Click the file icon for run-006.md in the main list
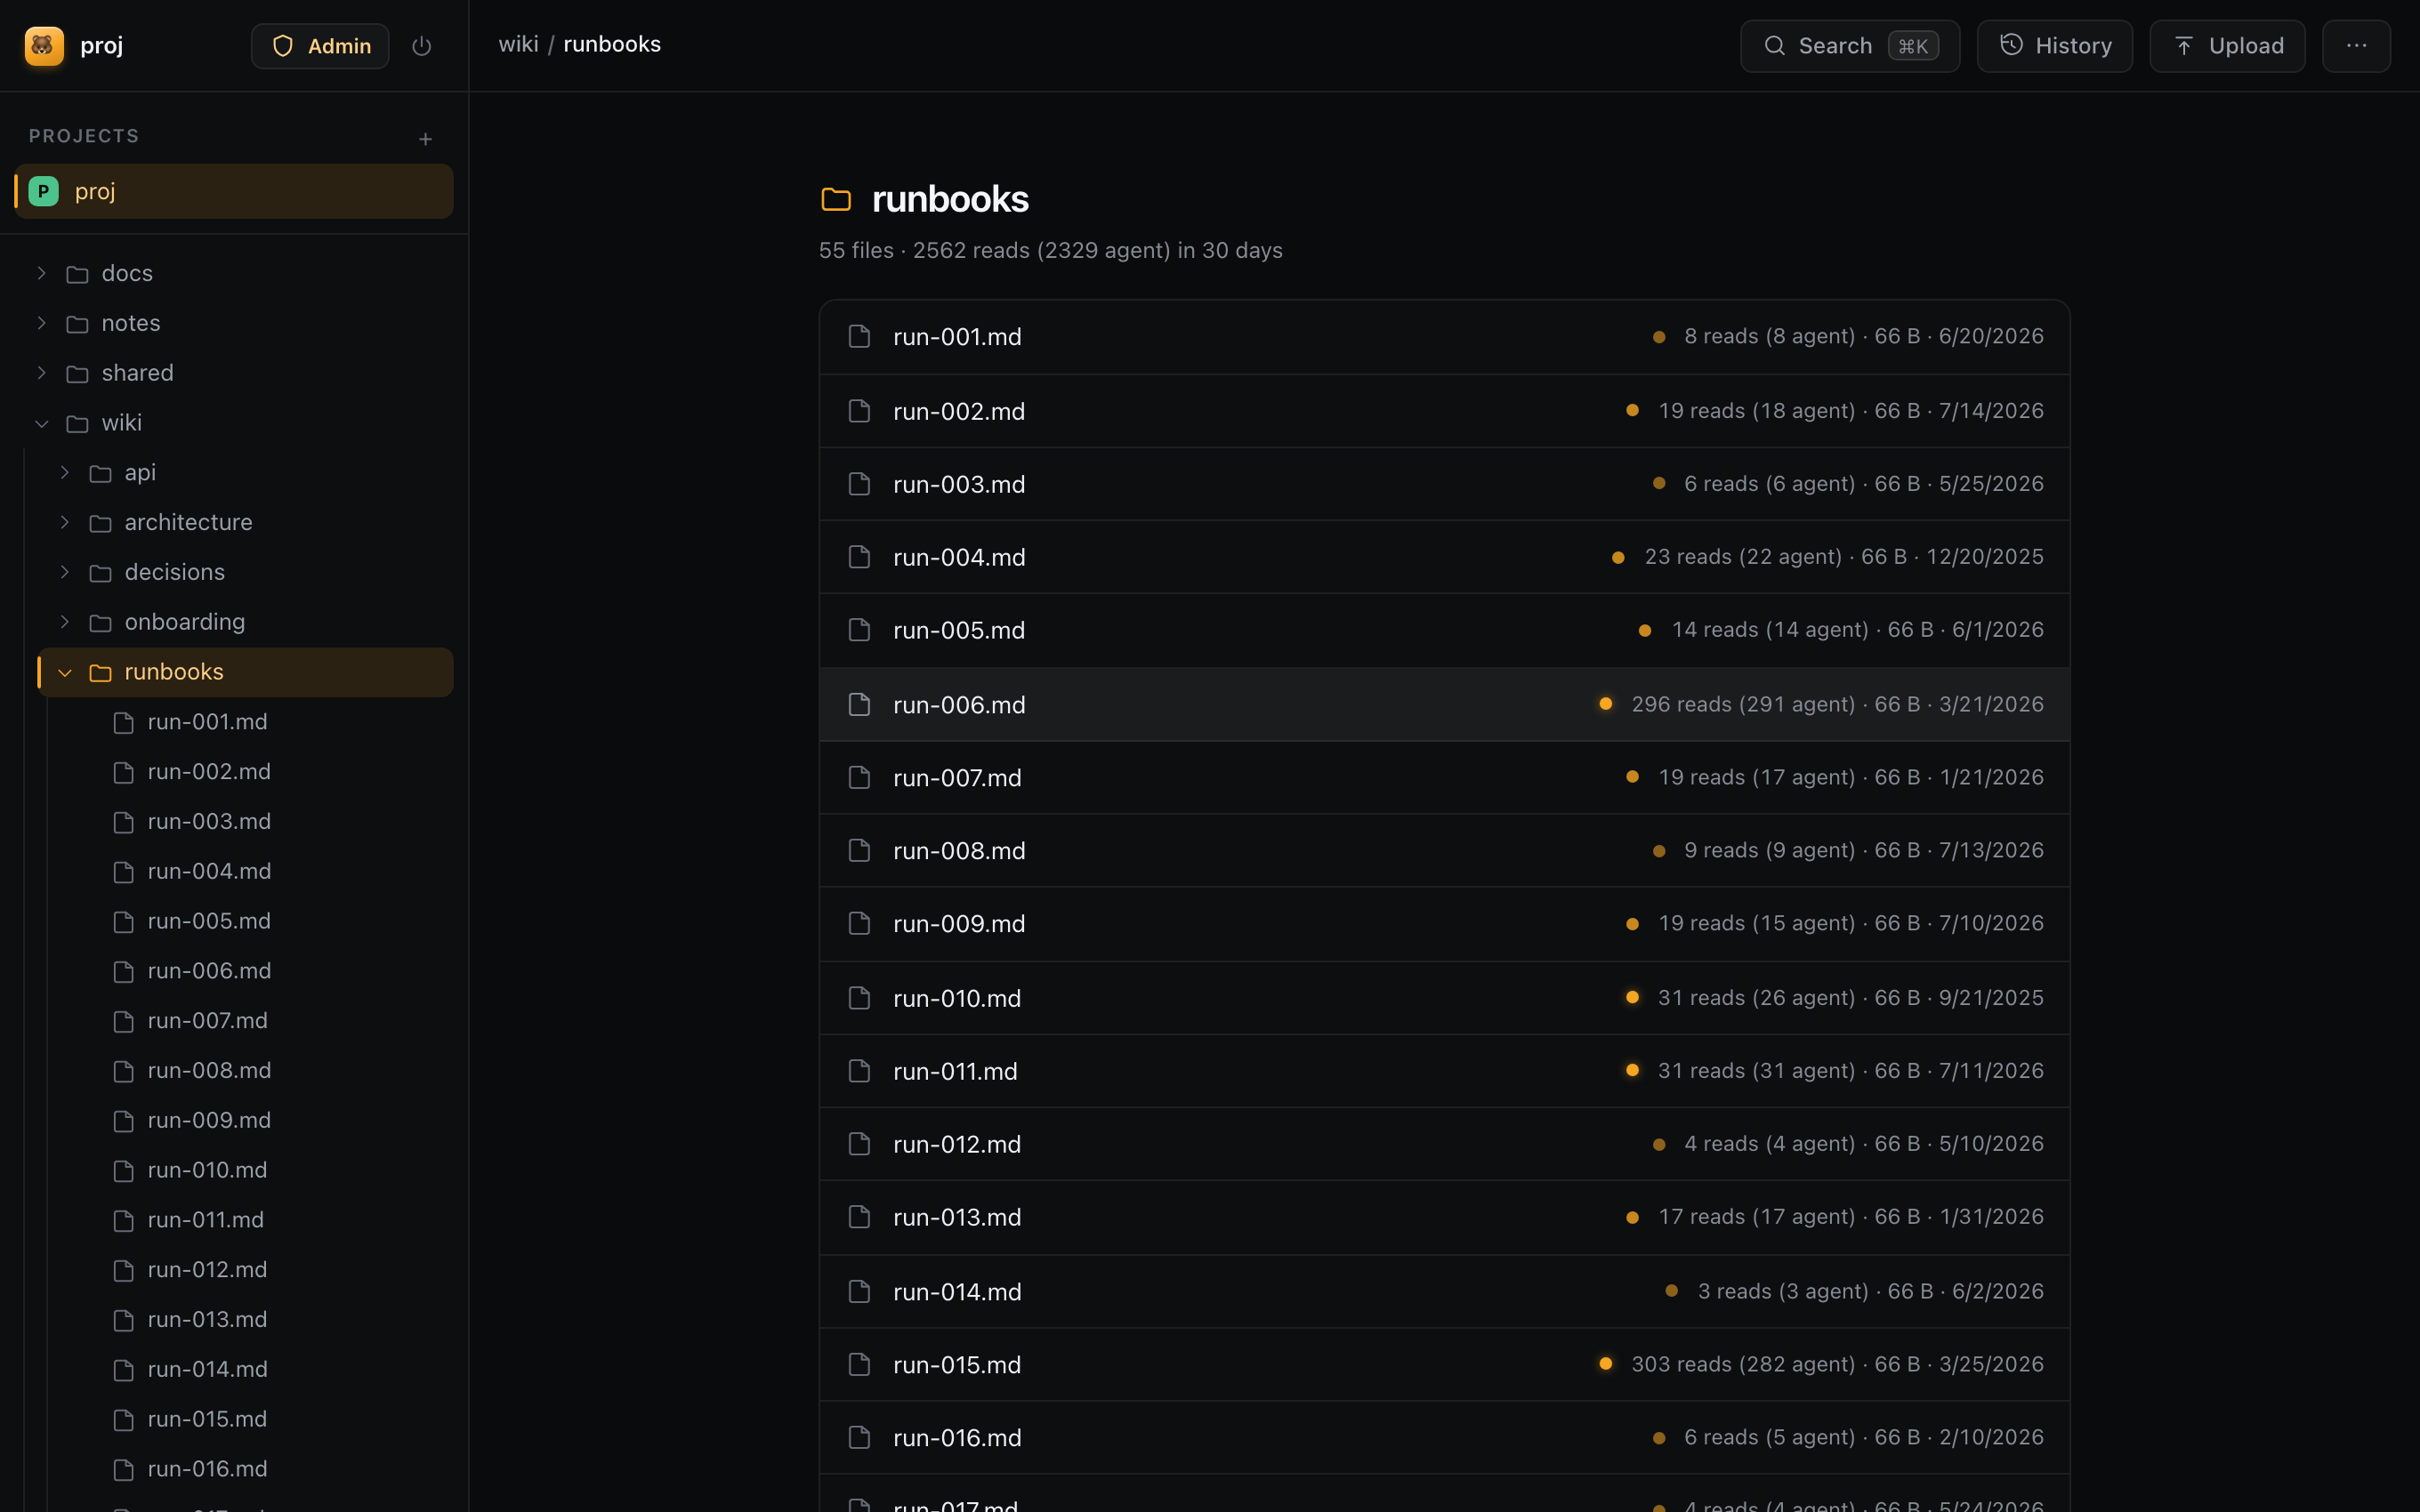Screen dimensions: 2420x1512 click(859, 704)
